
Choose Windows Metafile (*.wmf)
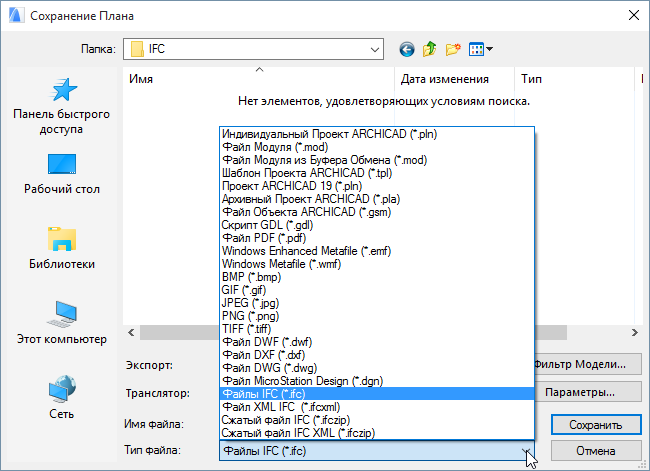(377, 264)
